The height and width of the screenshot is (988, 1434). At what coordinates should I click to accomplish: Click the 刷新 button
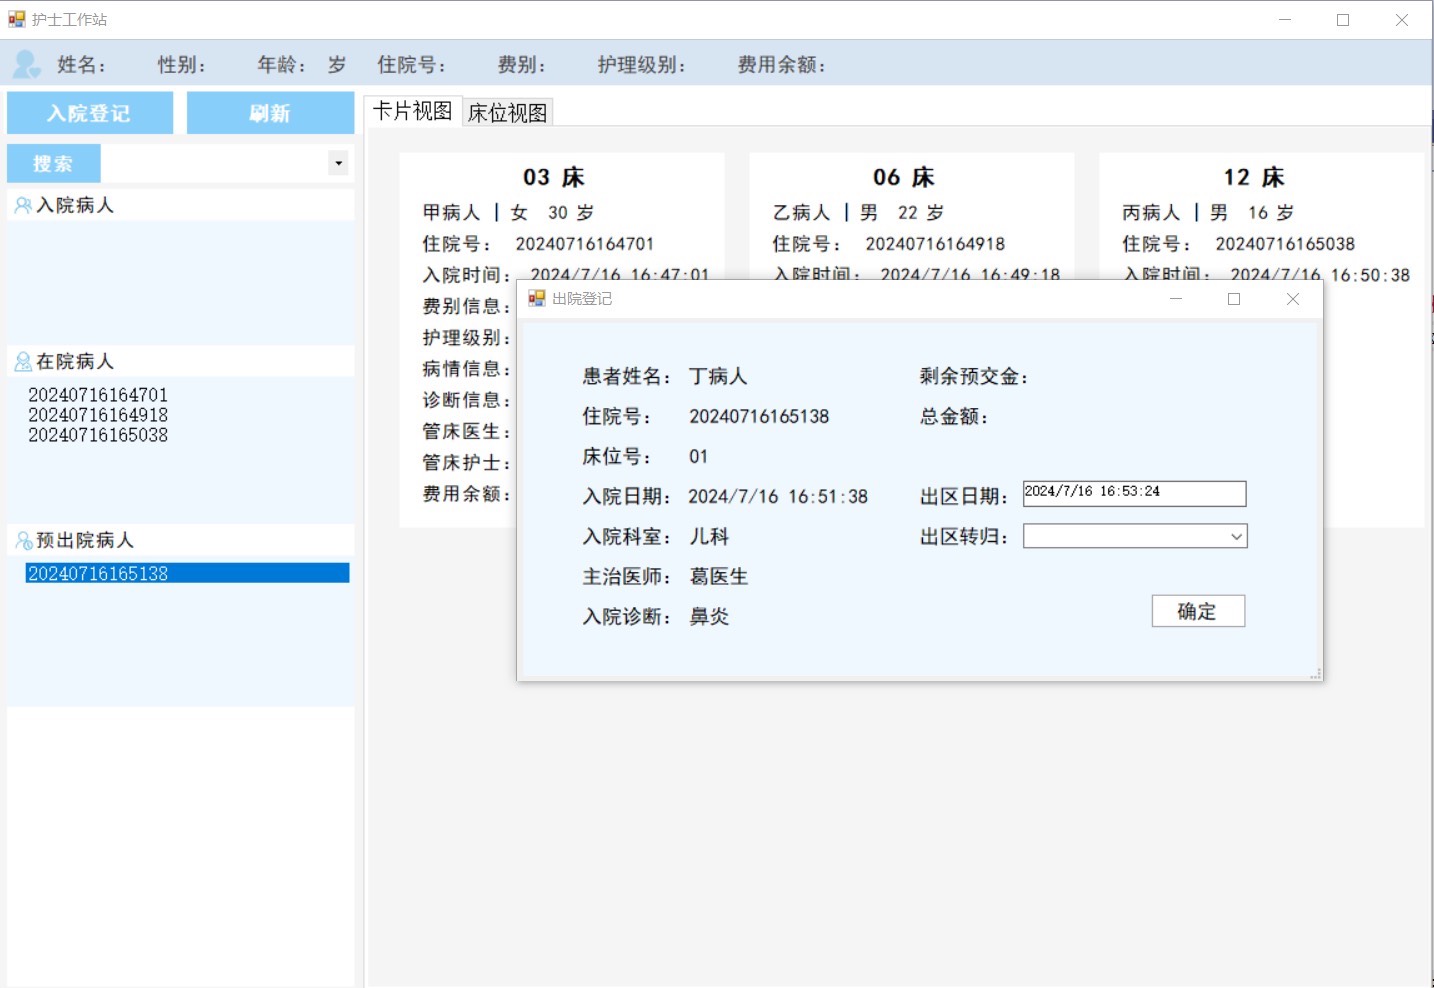pyautogui.click(x=270, y=113)
